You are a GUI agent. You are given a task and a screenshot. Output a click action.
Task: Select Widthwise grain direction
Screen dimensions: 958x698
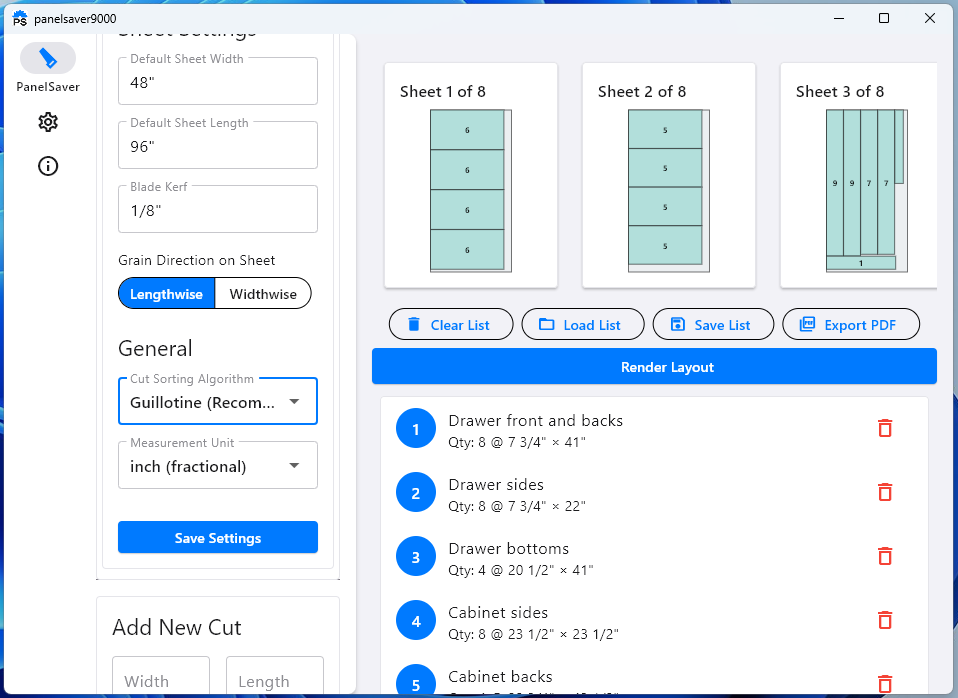point(263,294)
